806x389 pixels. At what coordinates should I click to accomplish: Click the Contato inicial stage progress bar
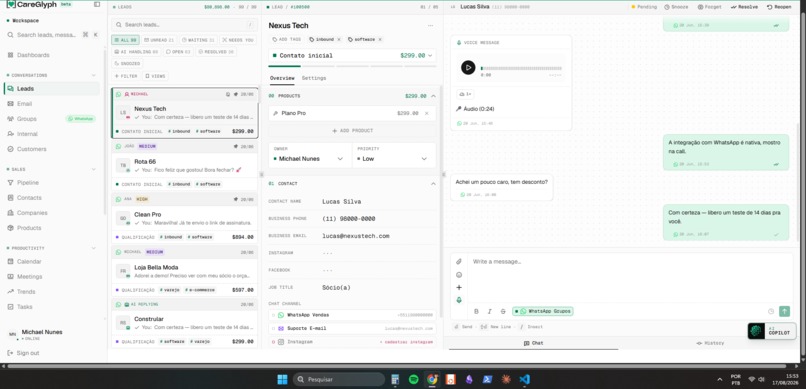(x=352, y=66)
